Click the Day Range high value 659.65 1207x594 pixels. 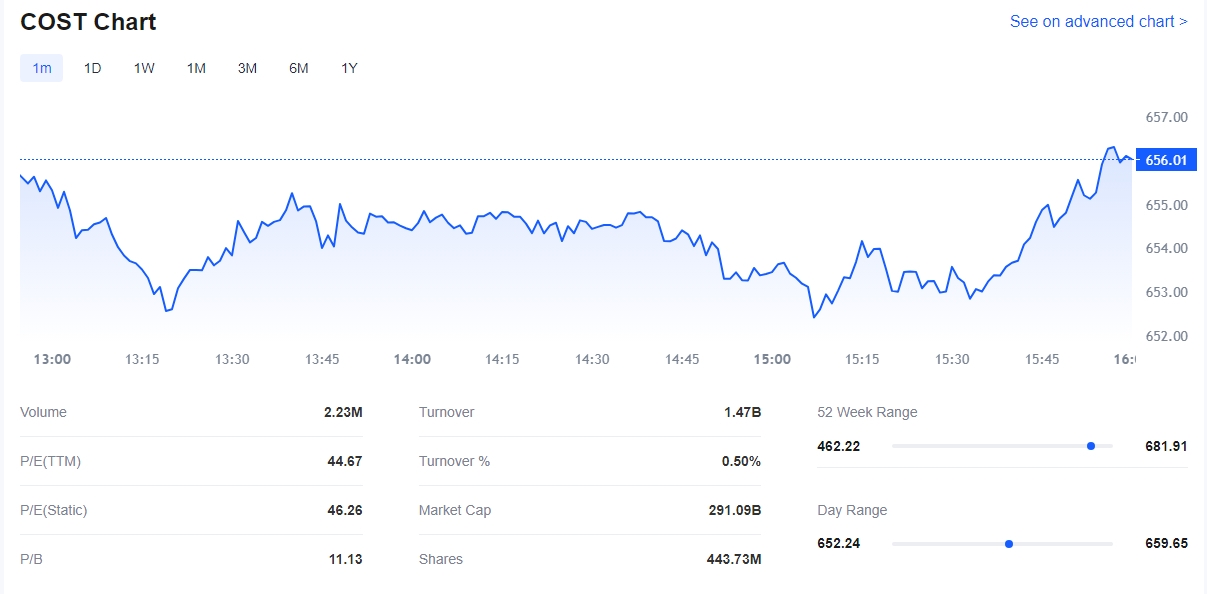1166,544
